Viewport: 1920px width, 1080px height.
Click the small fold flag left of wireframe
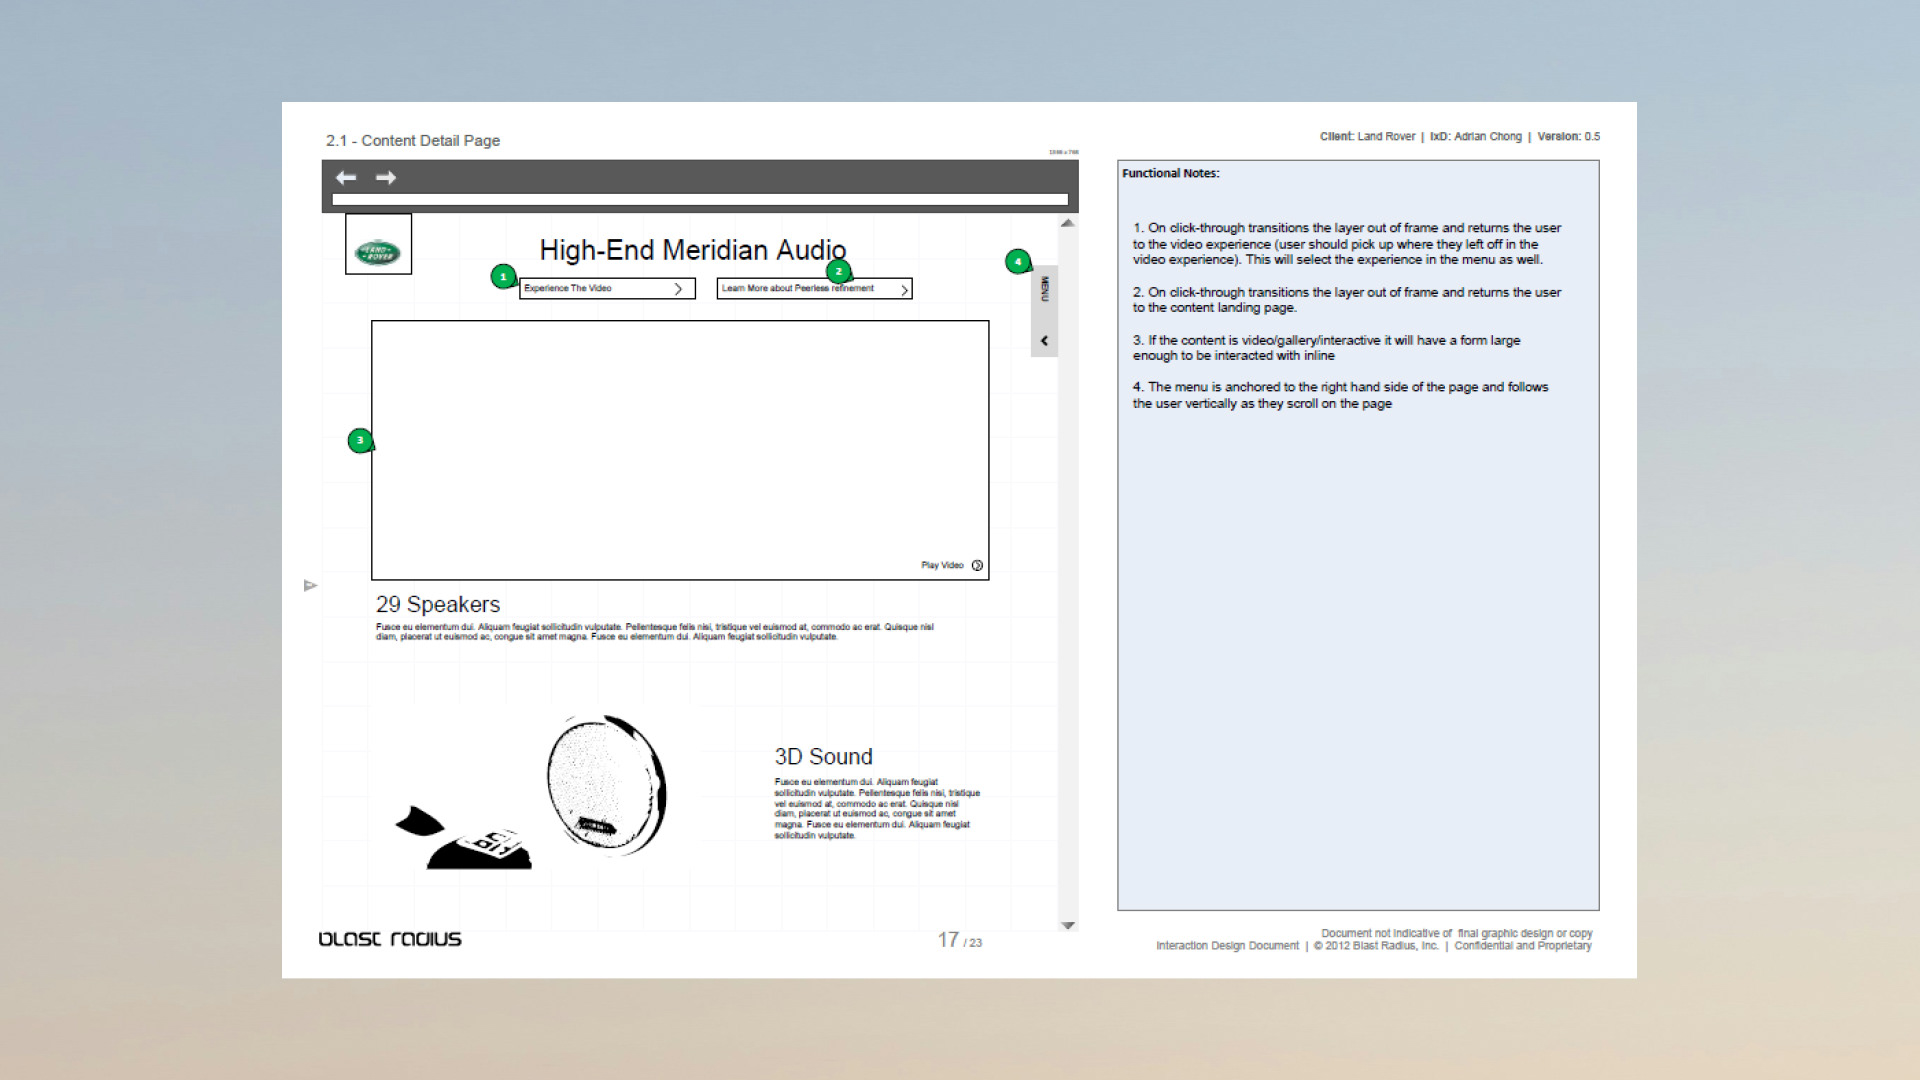pyautogui.click(x=310, y=585)
